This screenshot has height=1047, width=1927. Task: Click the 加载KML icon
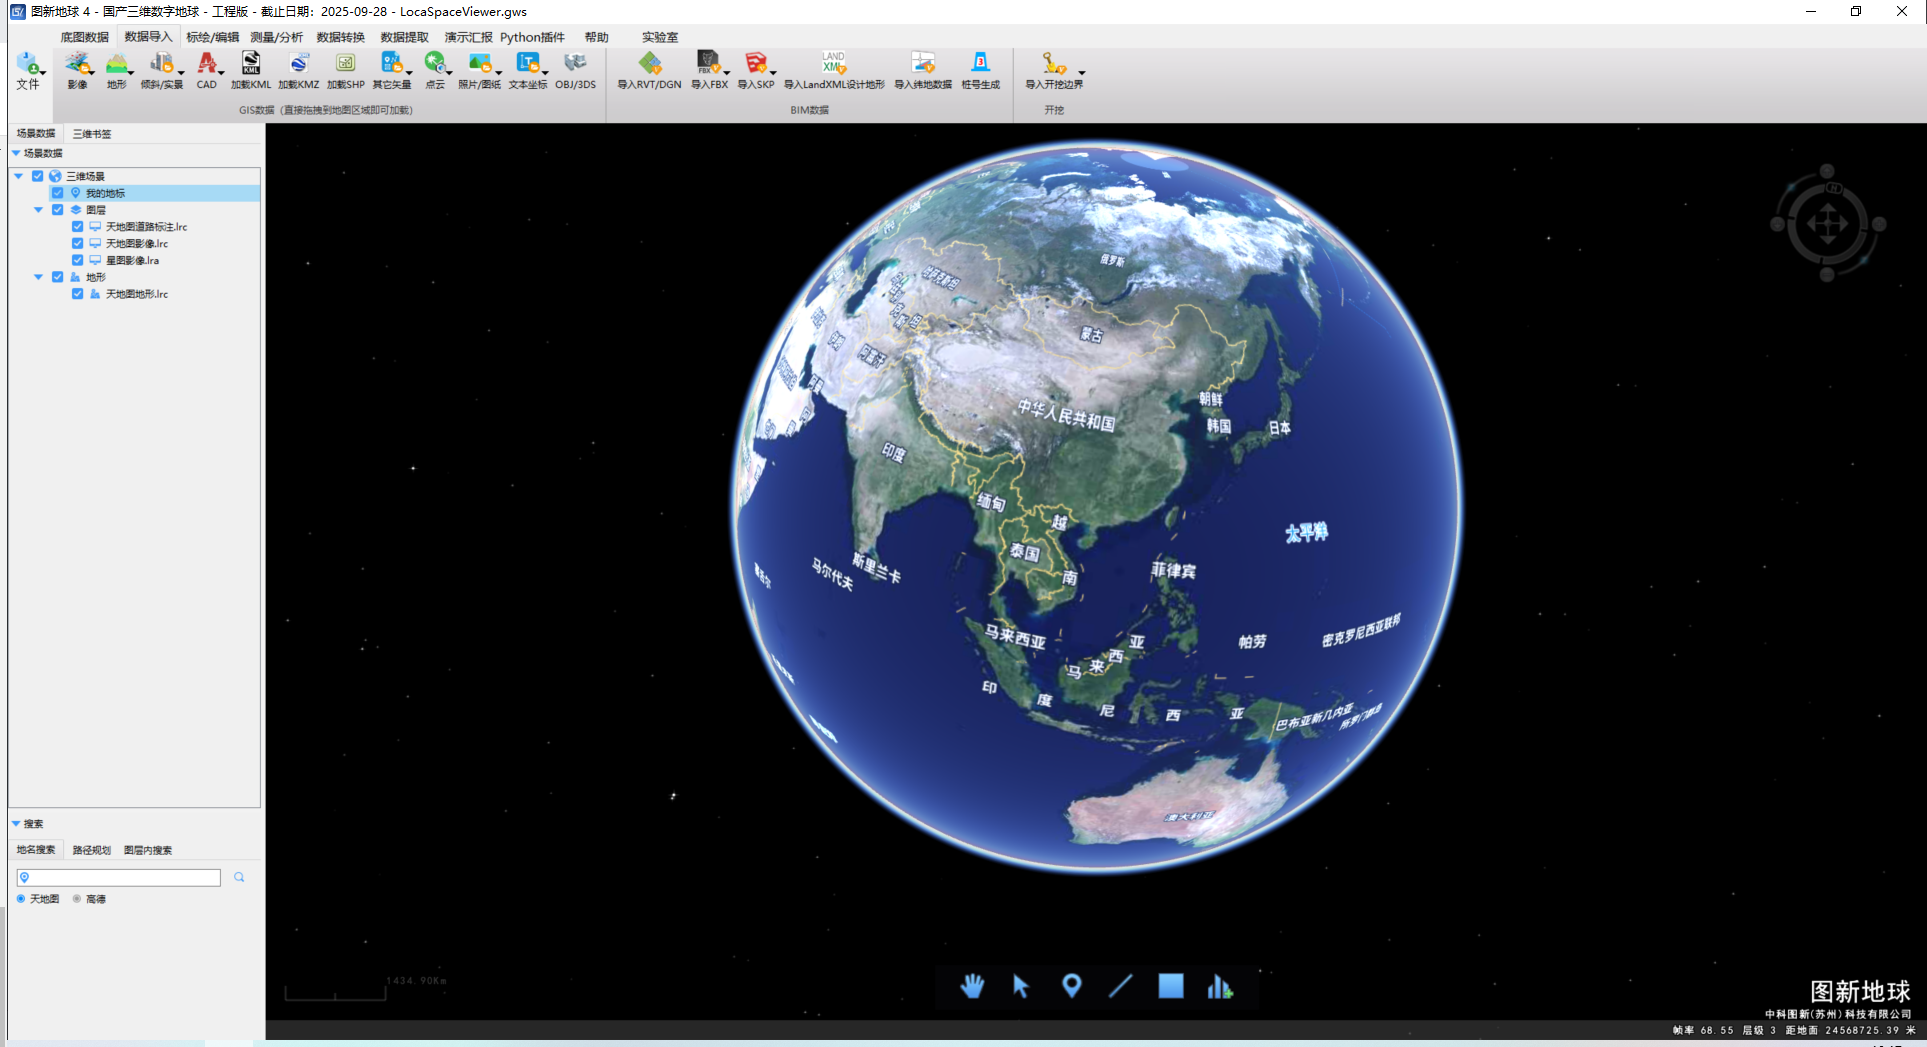[x=251, y=64]
